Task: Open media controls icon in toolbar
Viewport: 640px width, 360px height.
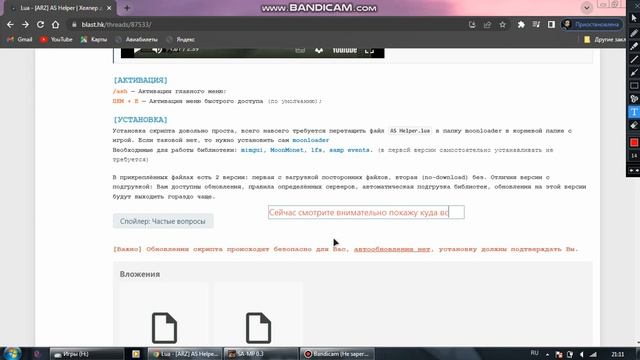Action: [536, 24]
